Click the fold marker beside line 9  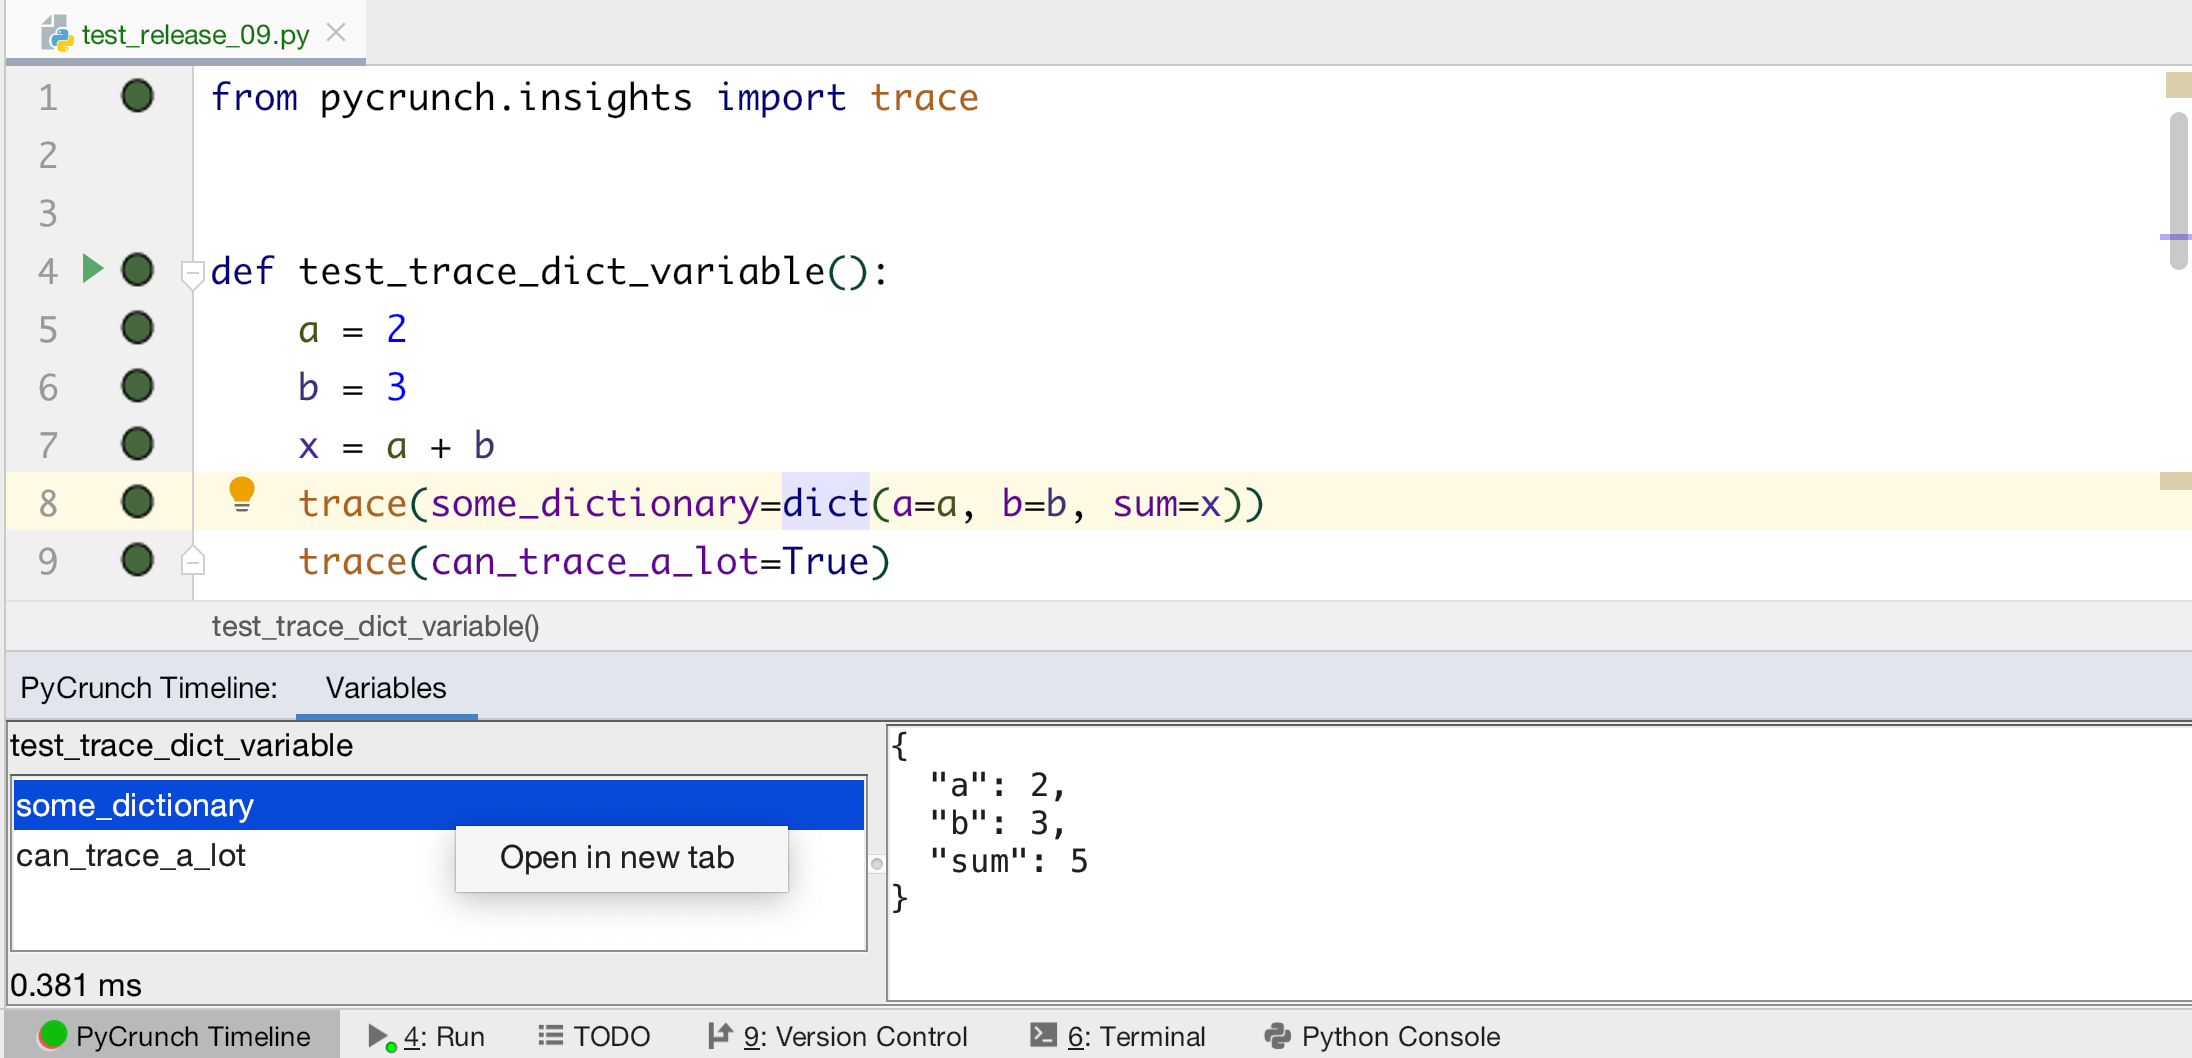192,560
